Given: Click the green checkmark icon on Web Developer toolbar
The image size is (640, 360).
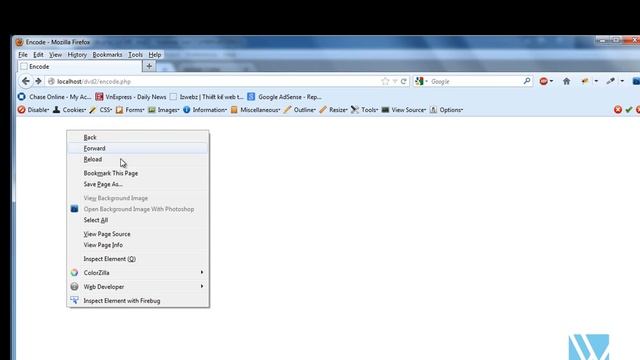Looking at the screenshot, I should 629,109.
